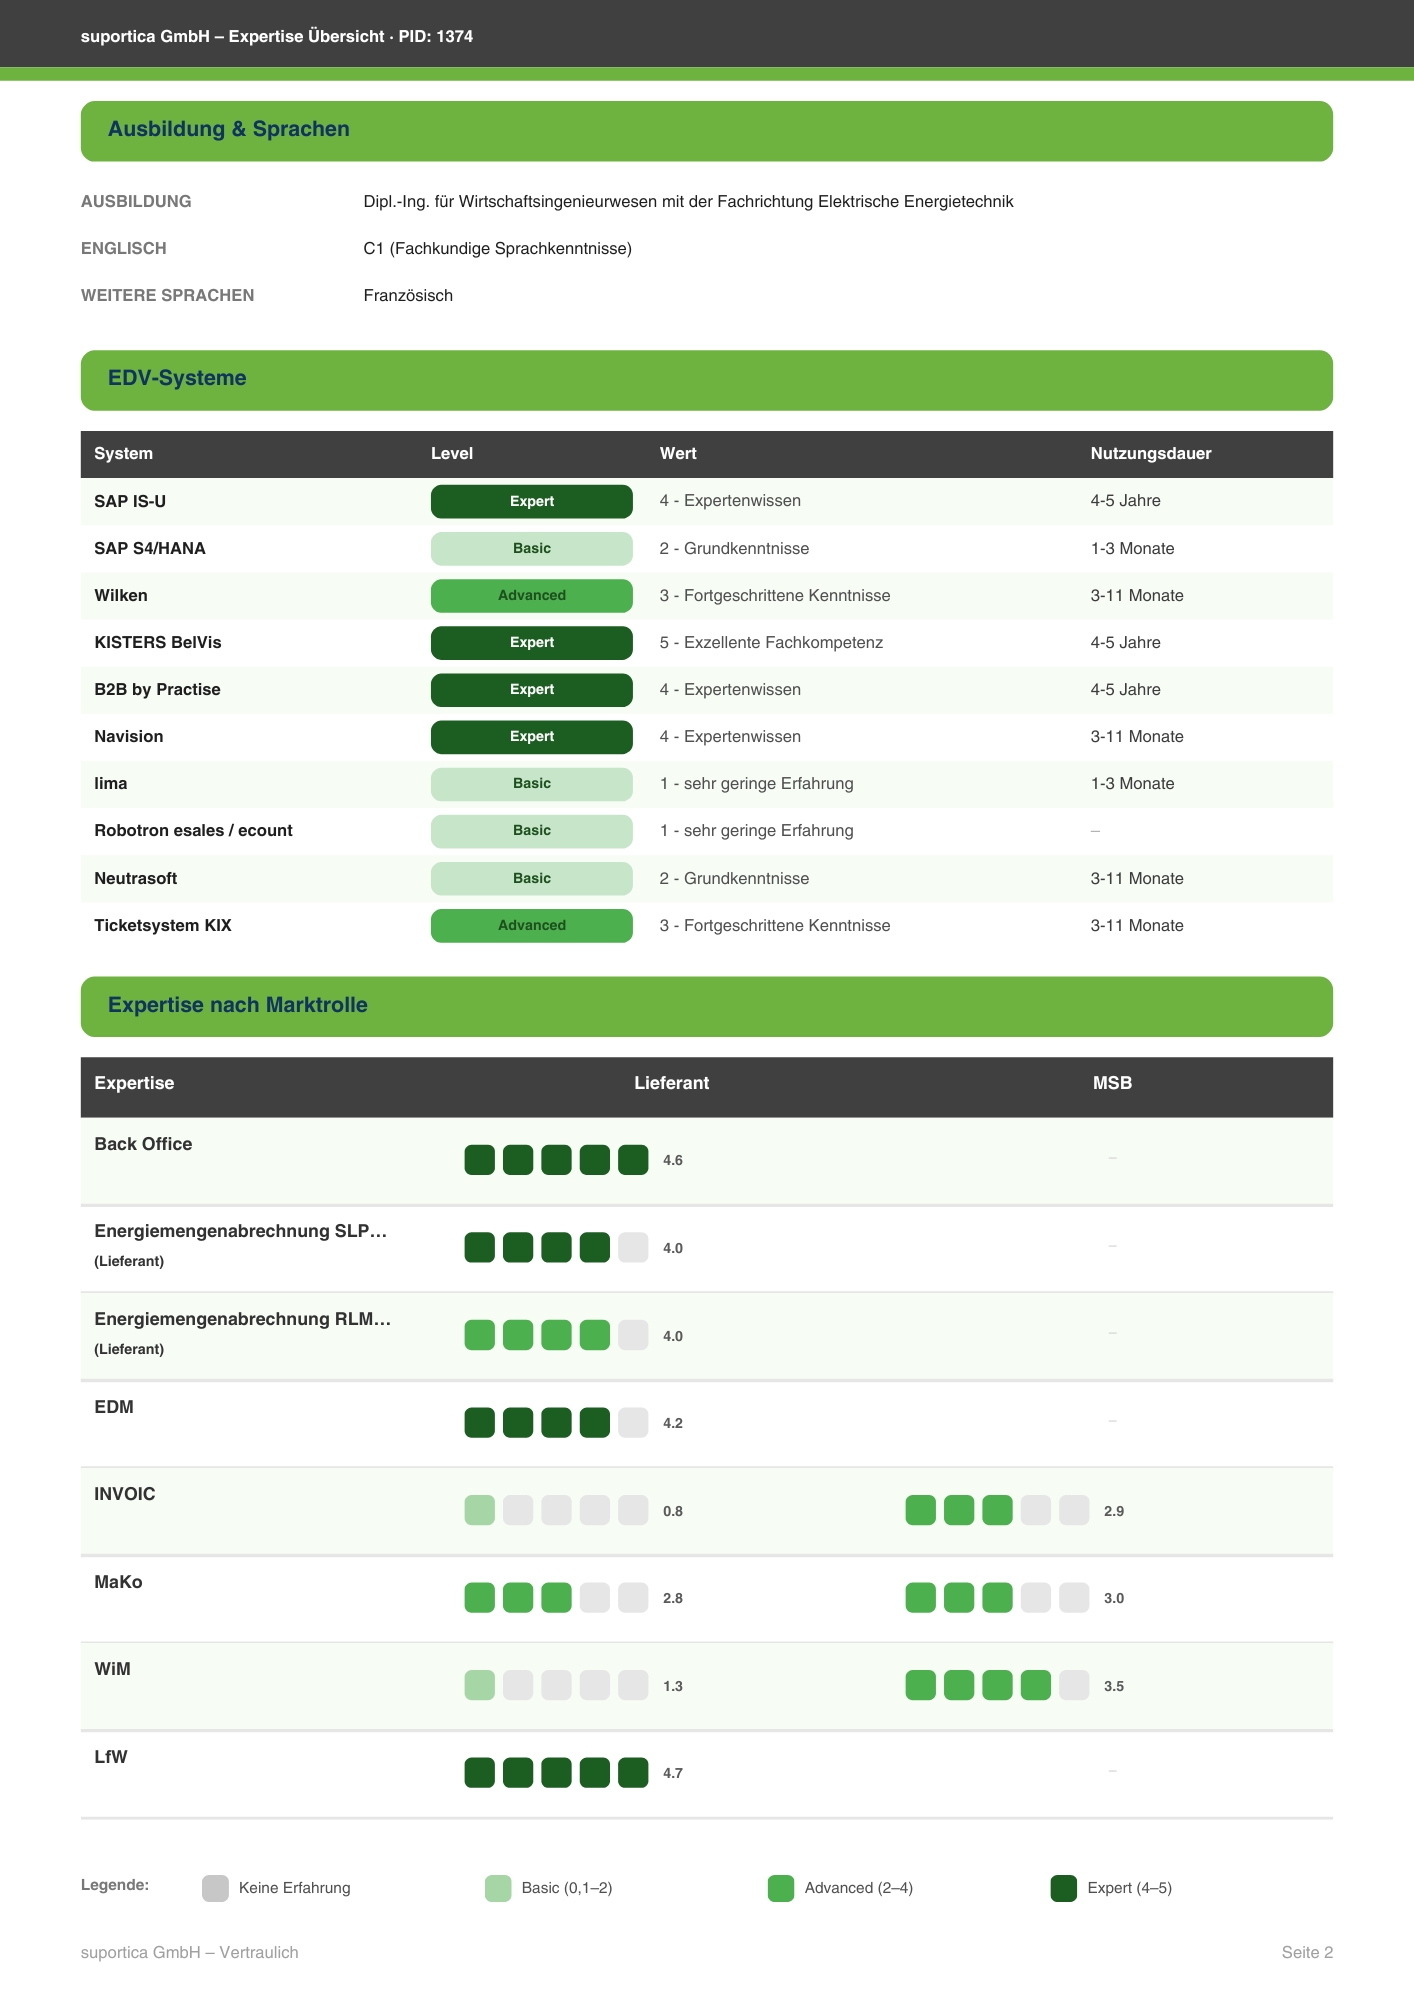Click the Level column header
This screenshot has width=1414, height=2000.
452,453
